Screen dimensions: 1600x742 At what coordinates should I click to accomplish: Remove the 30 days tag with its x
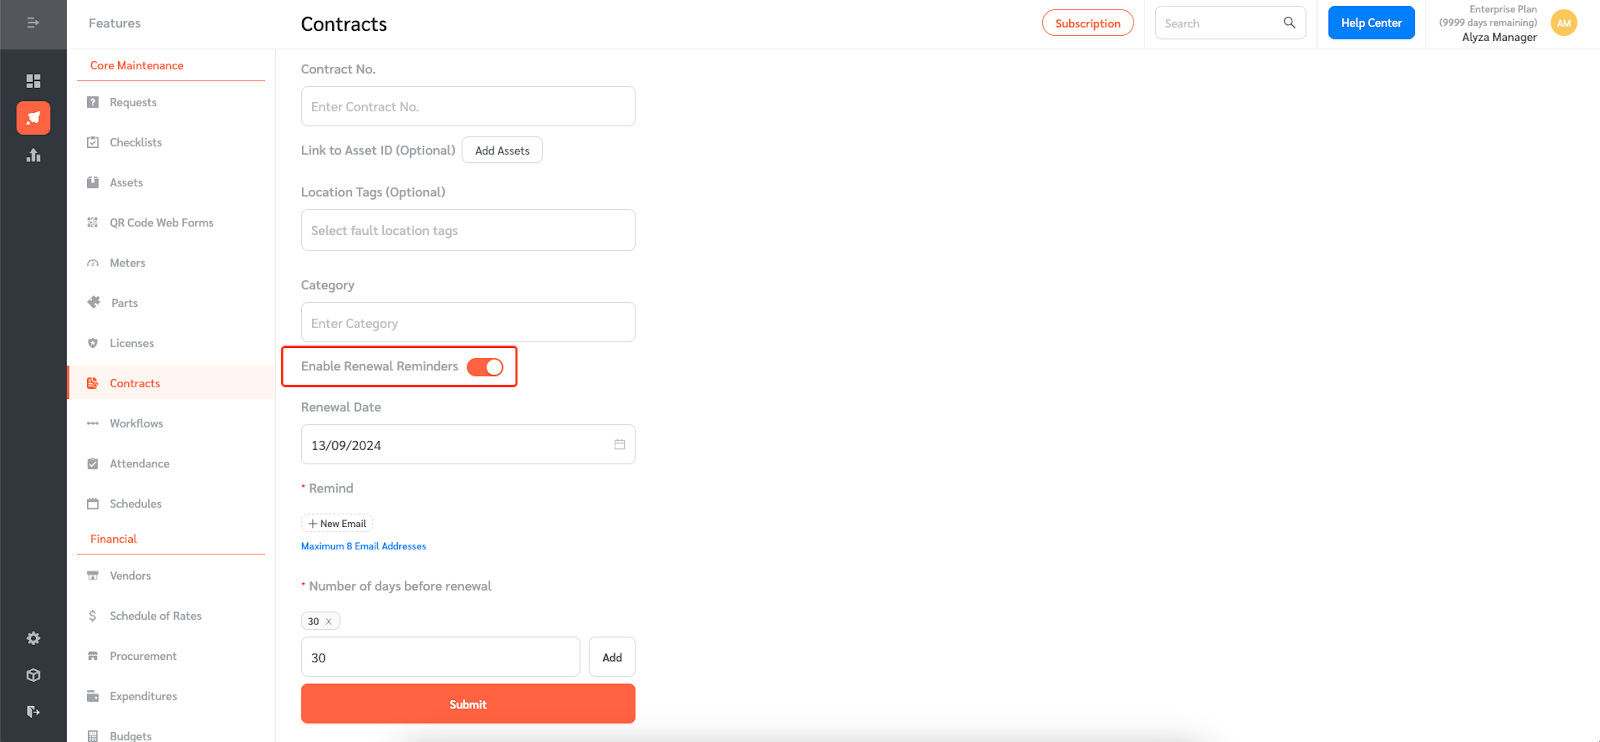(x=328, y=621)
